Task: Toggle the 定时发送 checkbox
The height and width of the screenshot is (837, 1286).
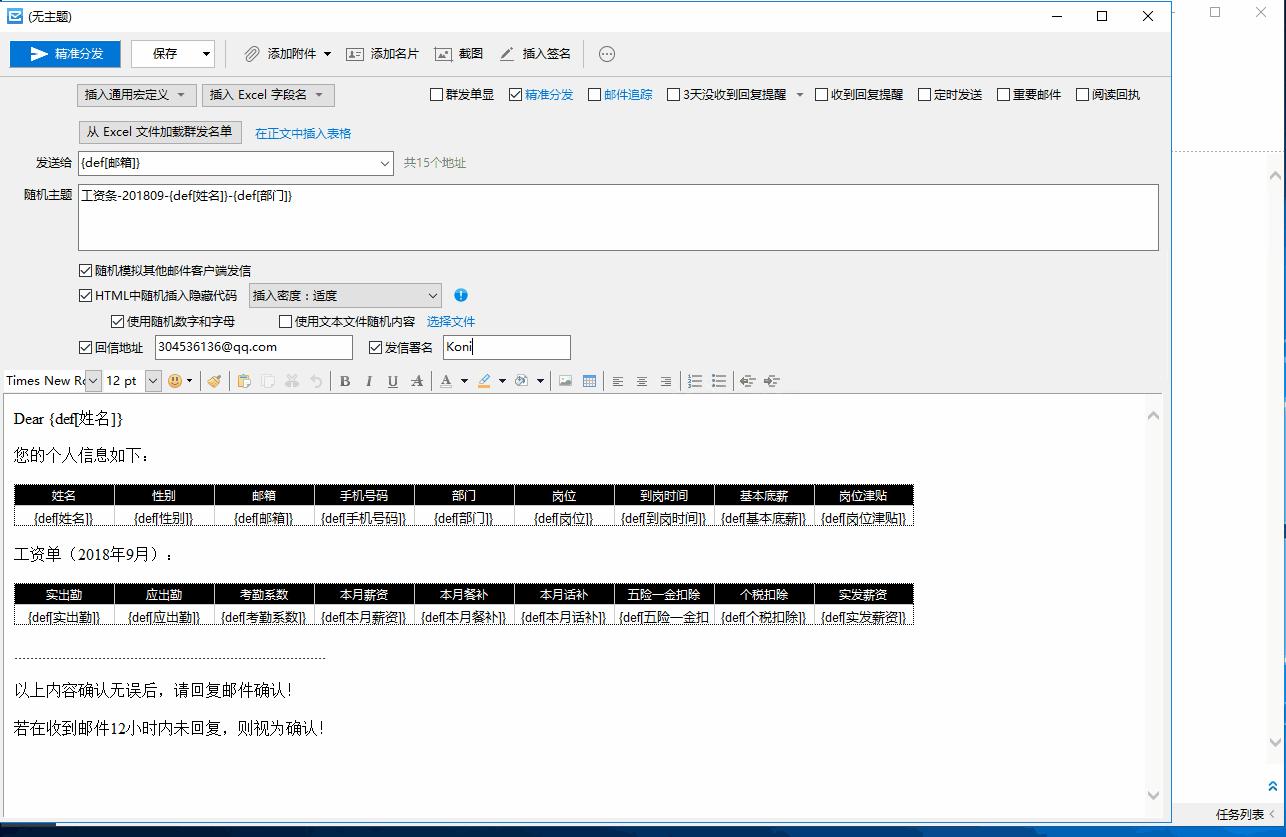Action: pyautogui.click(x=925, y=95)
